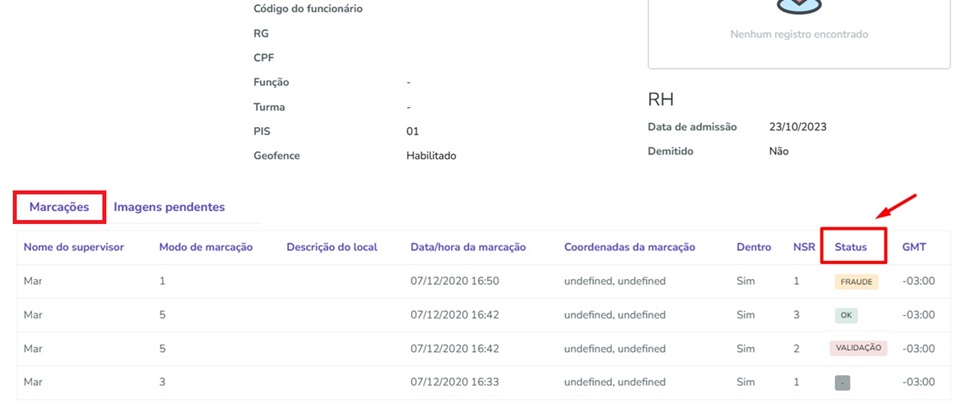
Task: Sort by Modo de marcação column
Action: pyautogui.click(x=206, y=247)
